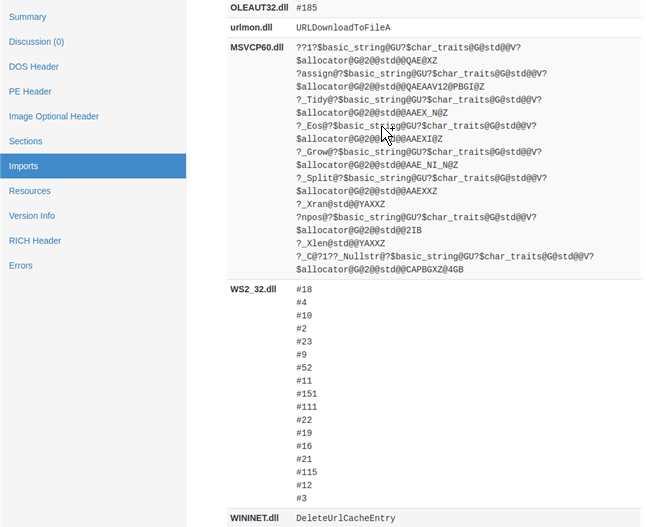The height and width of the screenshot is (527, 646).
Task: Click WS2_32 ordinal #9
Action: [301, 355]
